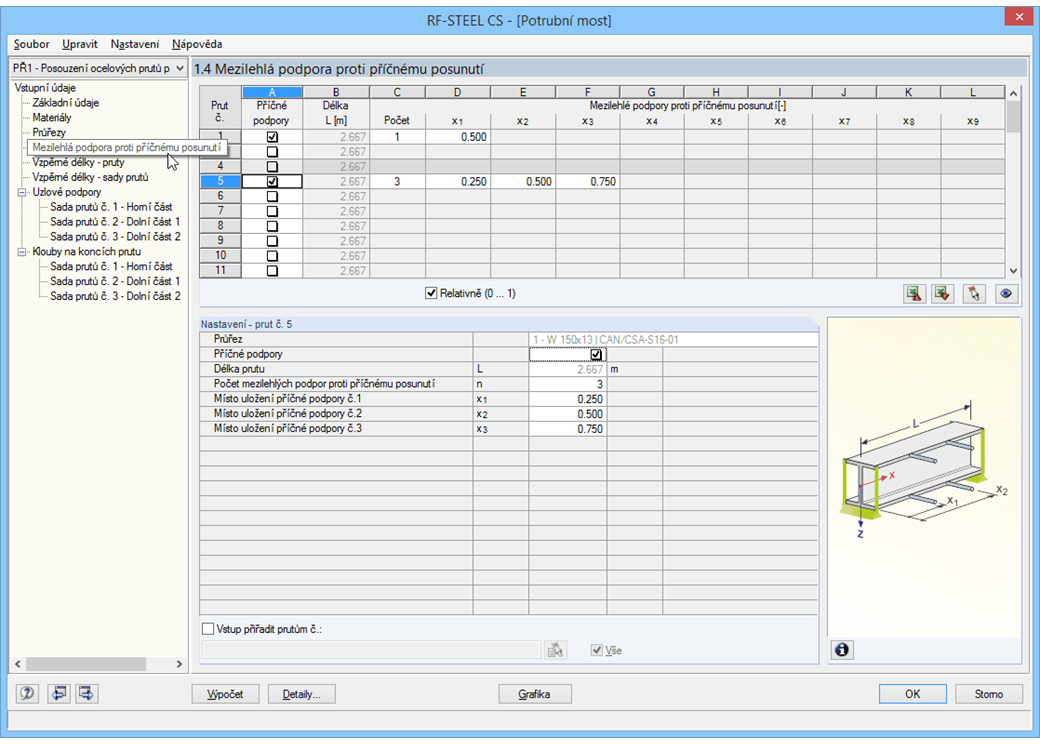Image resolution: width=1040 pixels, height=744 pixels.
Task: Enable lateral supports checkbox for member 11
Action: pos(272,271)
